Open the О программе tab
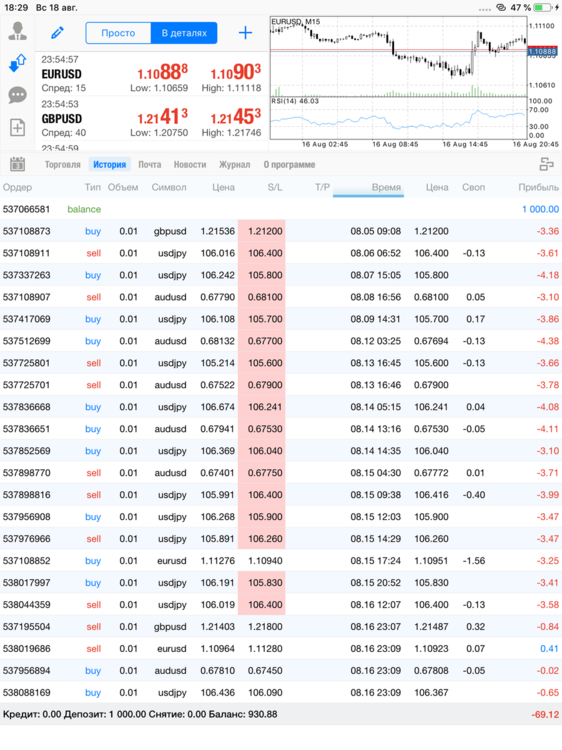Screen dimensions: 562x750 289,165
